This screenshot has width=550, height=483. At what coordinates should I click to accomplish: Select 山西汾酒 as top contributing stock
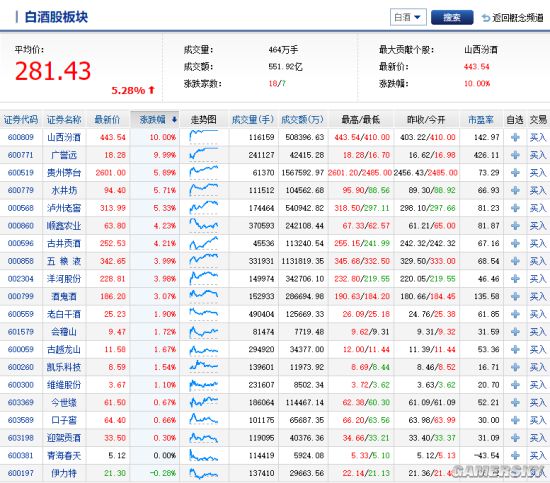(x=481, y=50)
